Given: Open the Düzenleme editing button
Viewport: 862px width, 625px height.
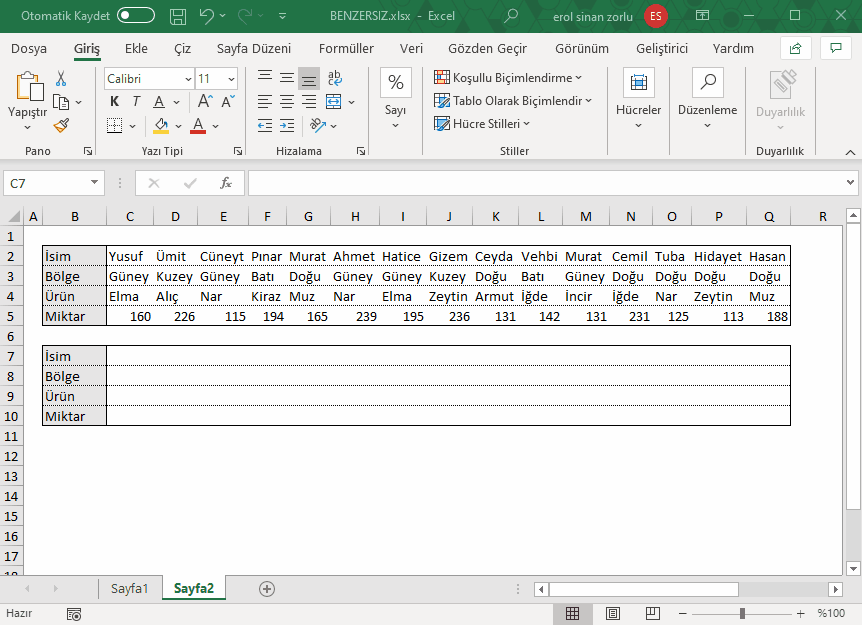Looking at the screenshot, I should click(x=707, y=98).
